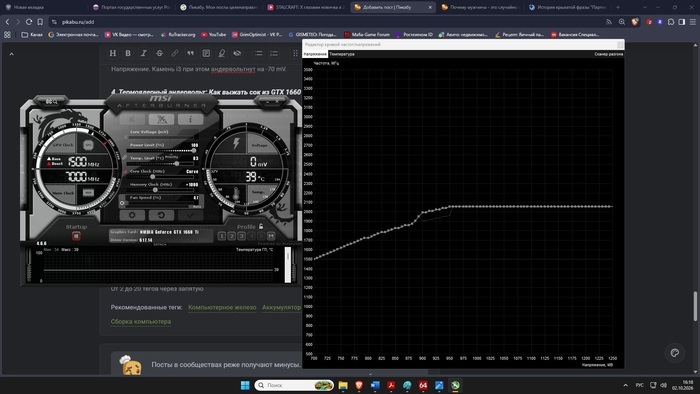Toggle the profile lock icon
The image size is (700, 394).
click(x=261, y=226)
